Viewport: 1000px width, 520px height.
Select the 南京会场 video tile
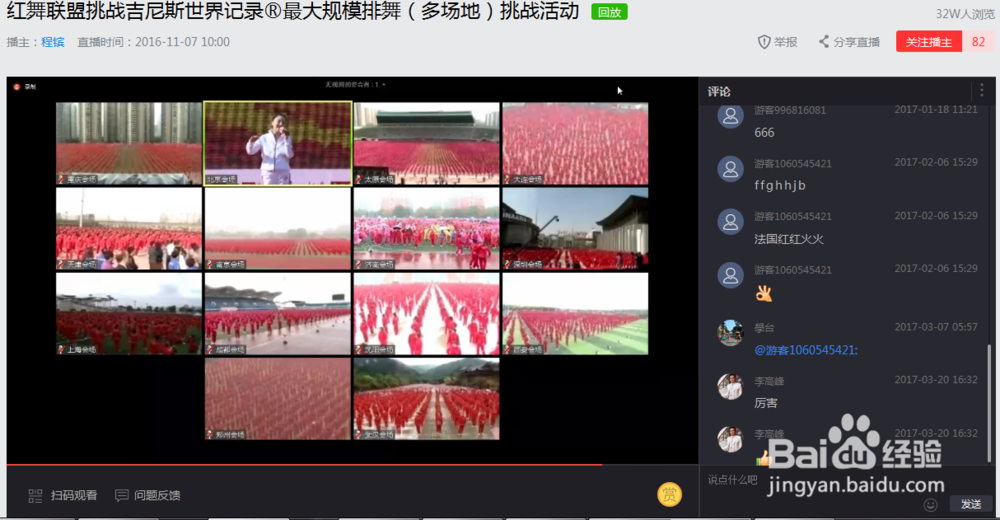click(277, 228)
